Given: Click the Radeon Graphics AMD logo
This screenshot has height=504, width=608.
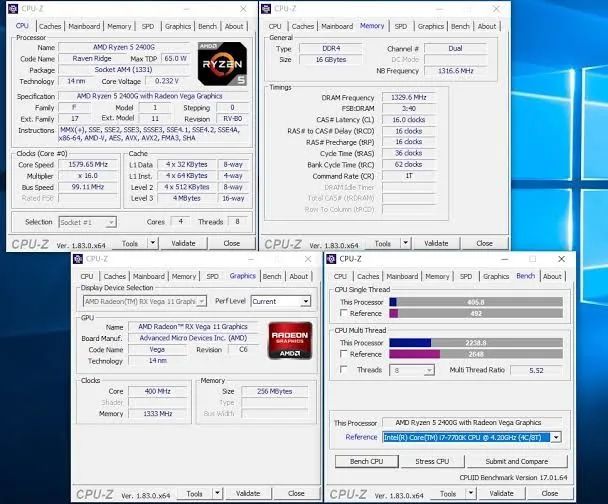Looking at the screenshot, I should coord(290,340).
